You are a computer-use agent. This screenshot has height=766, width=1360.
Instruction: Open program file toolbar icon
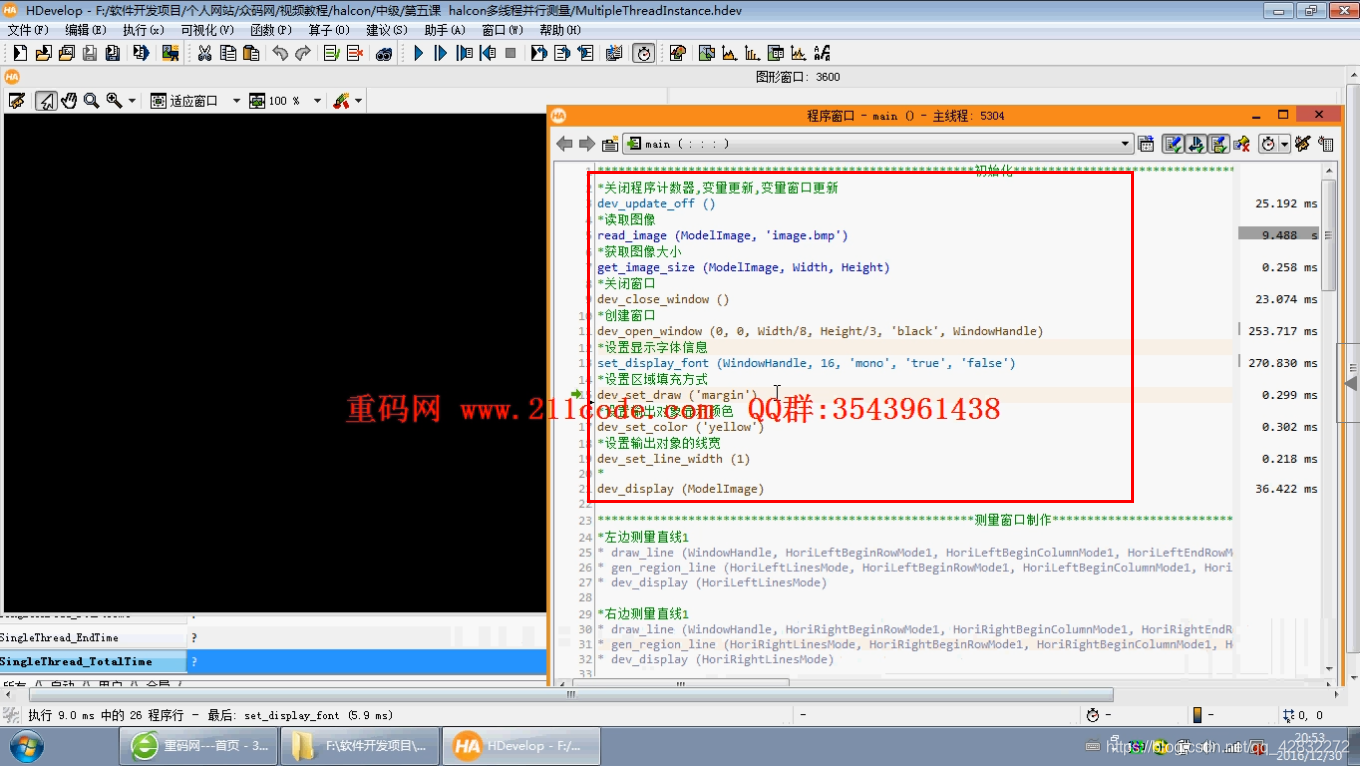pos(43,52)
